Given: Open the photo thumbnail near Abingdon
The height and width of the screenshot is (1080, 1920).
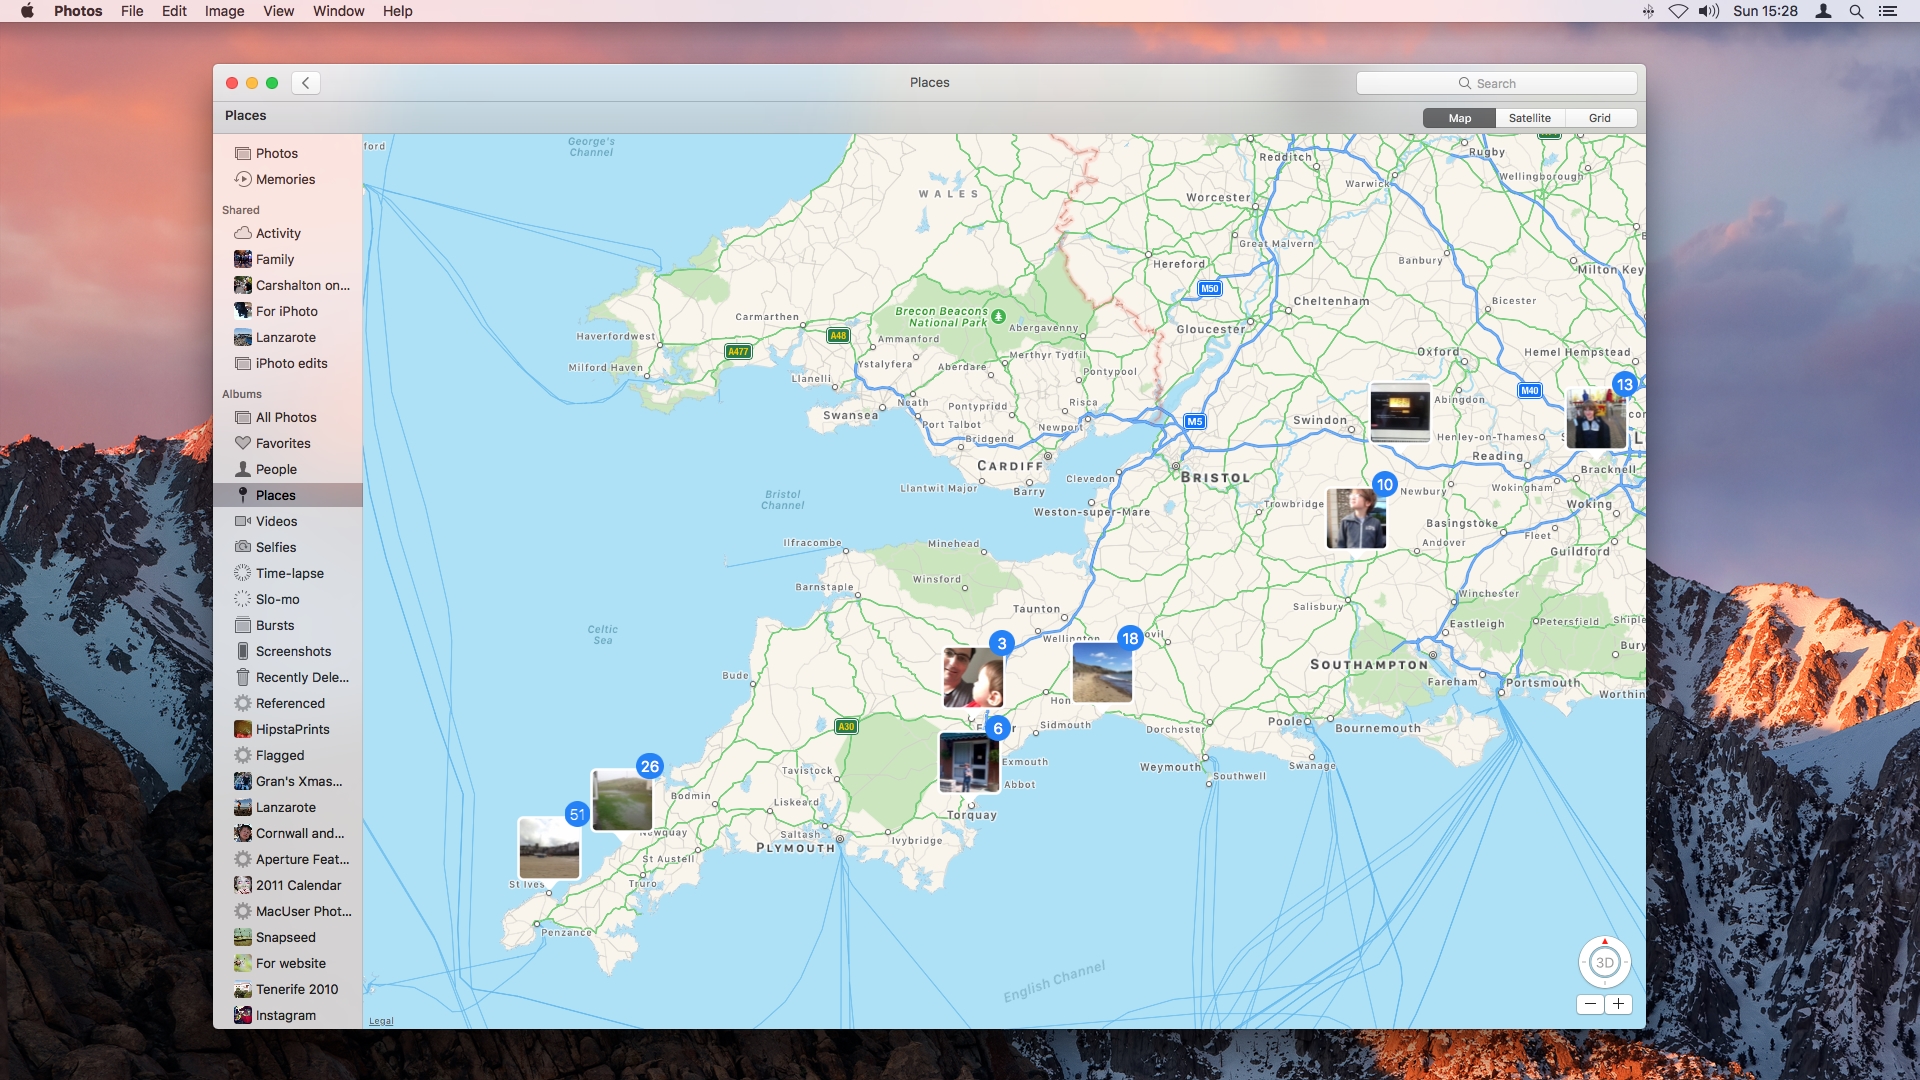Looking at the screenshot, I should coord(1400,412).
